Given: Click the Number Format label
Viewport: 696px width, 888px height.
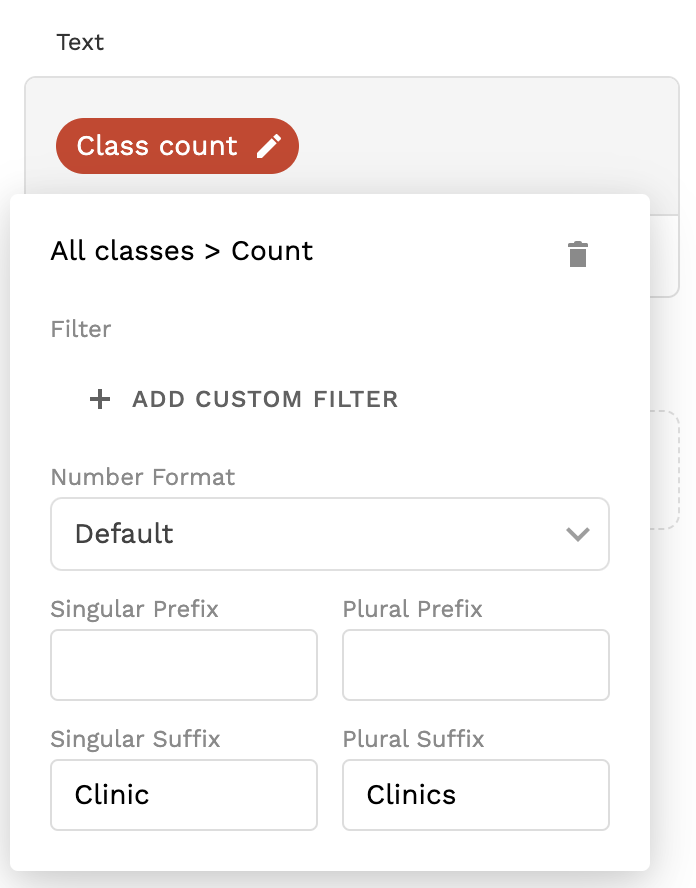Looking at the screenshot, I should [143, 477].
